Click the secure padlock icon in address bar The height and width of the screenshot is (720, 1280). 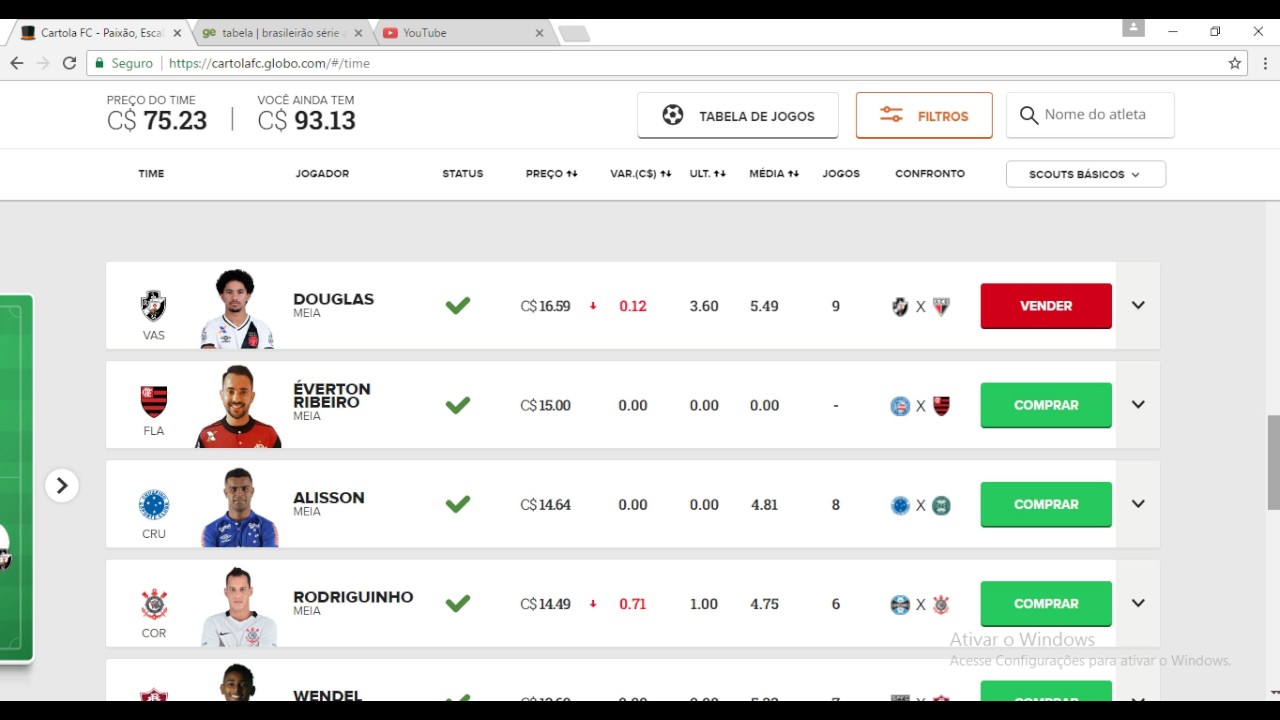[99, 63]
